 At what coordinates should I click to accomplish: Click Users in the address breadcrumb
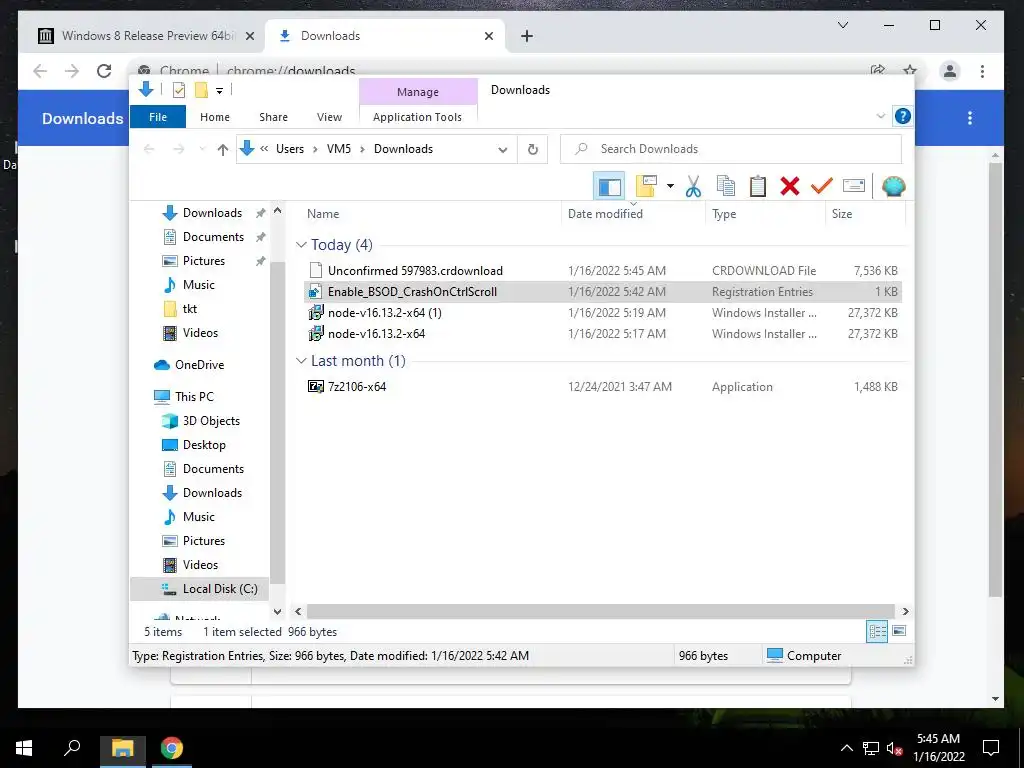289,149
